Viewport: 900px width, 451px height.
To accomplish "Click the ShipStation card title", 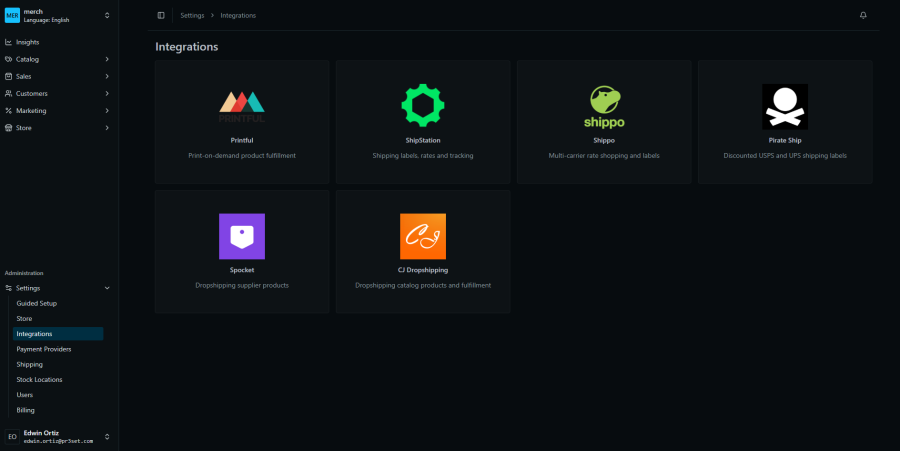I will (423, 141).
